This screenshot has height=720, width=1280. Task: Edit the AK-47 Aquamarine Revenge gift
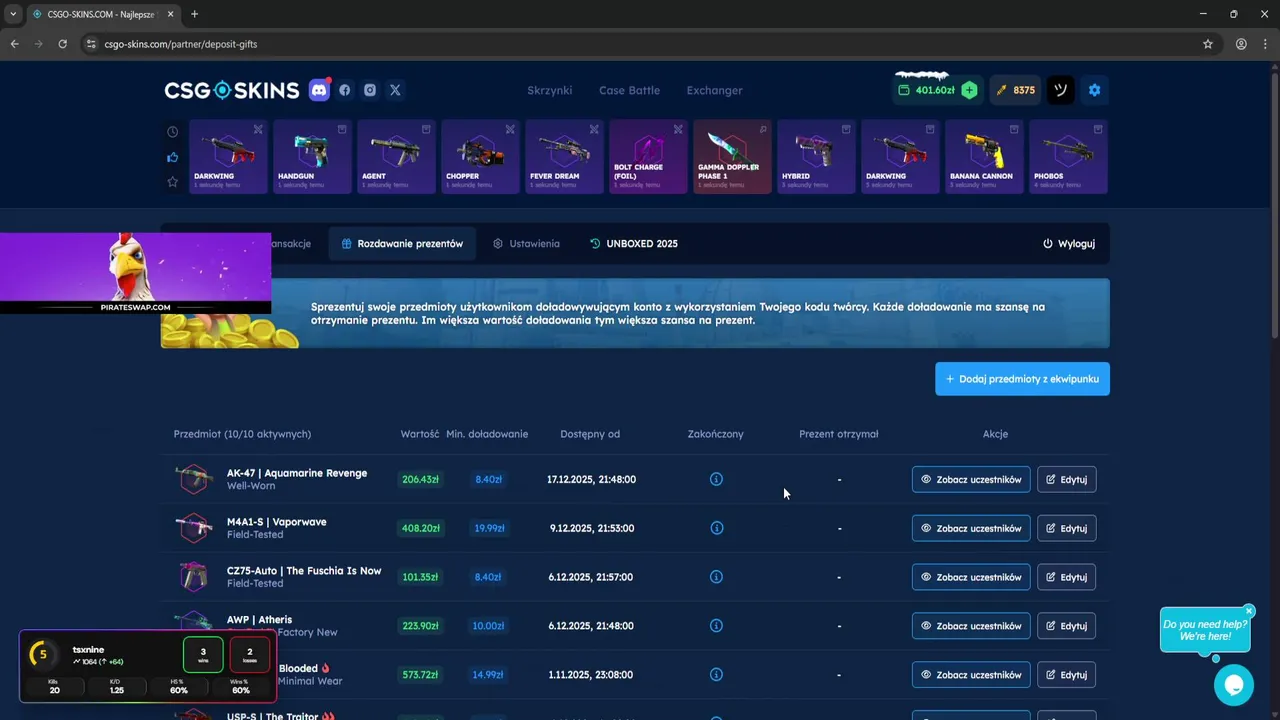tap(1066, 479)
